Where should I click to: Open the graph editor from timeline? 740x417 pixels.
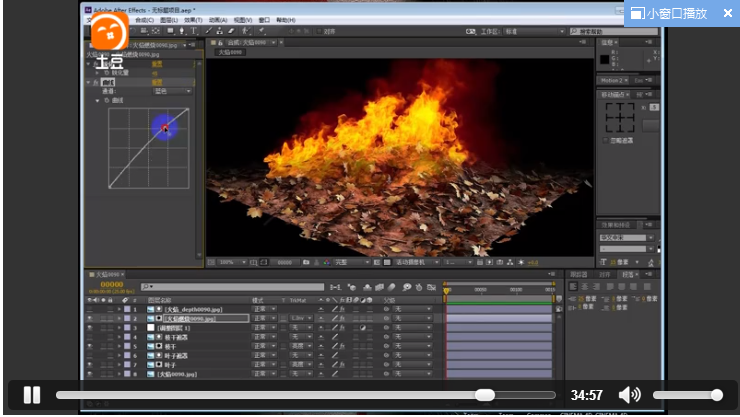[x=431, y=287]
